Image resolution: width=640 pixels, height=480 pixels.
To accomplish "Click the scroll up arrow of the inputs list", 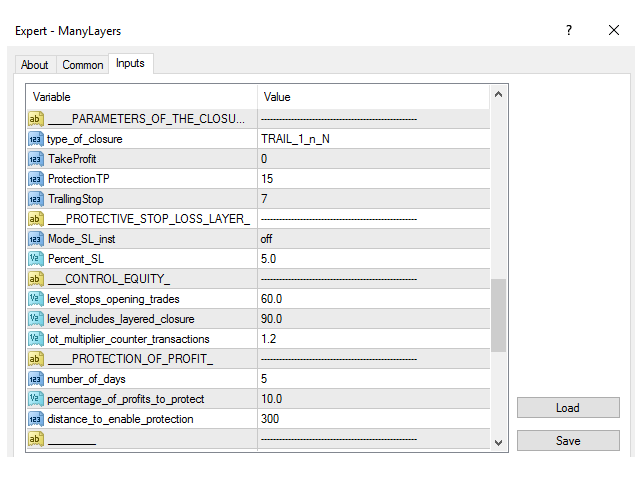I will (x=498, y=95).
